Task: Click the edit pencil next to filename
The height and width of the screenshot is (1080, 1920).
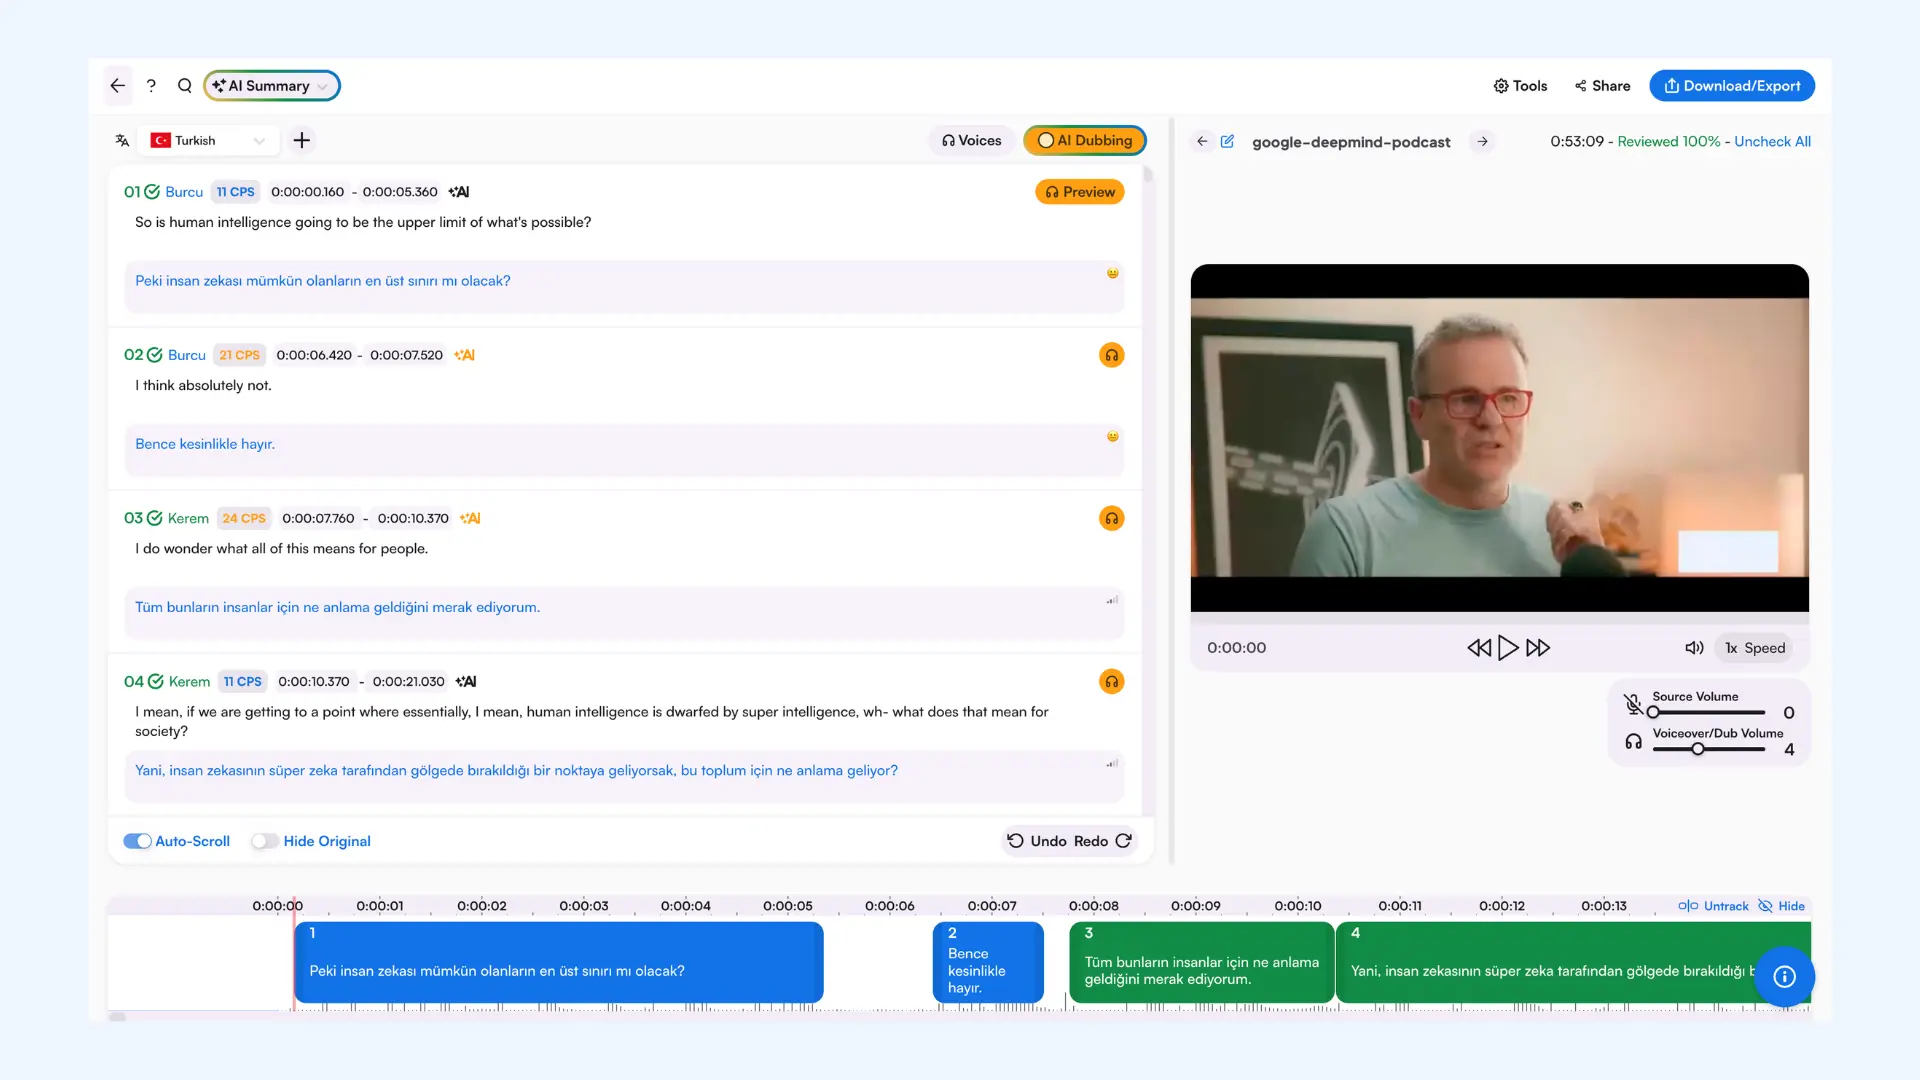Action: pos(1227,142)
